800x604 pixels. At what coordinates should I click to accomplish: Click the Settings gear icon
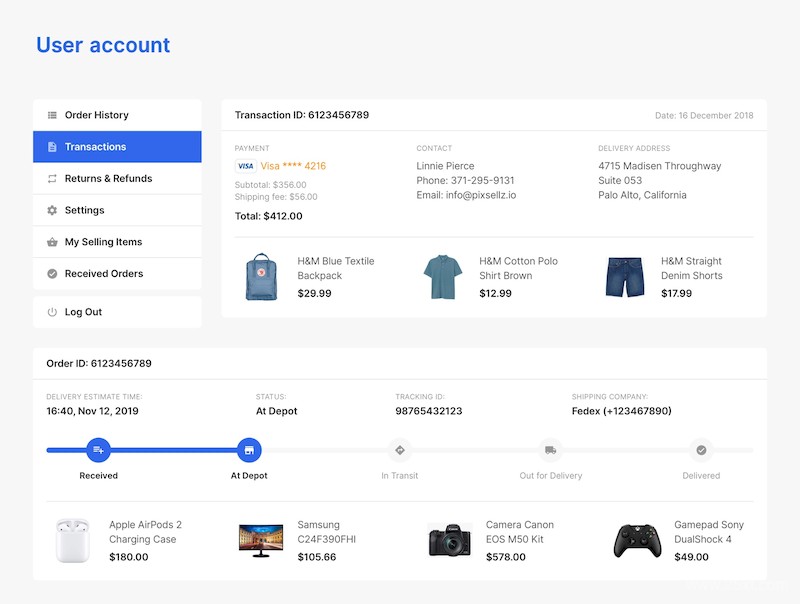pyautogui.click(x=52, y=210)
